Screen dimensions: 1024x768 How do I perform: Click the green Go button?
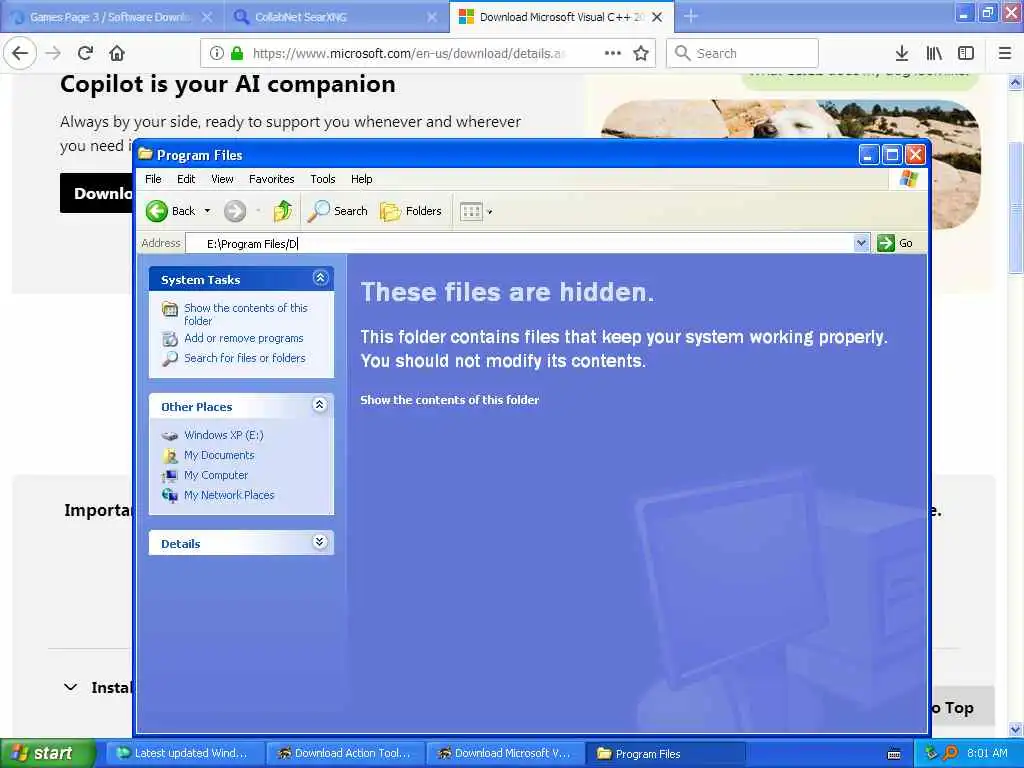tap(895, 243)
